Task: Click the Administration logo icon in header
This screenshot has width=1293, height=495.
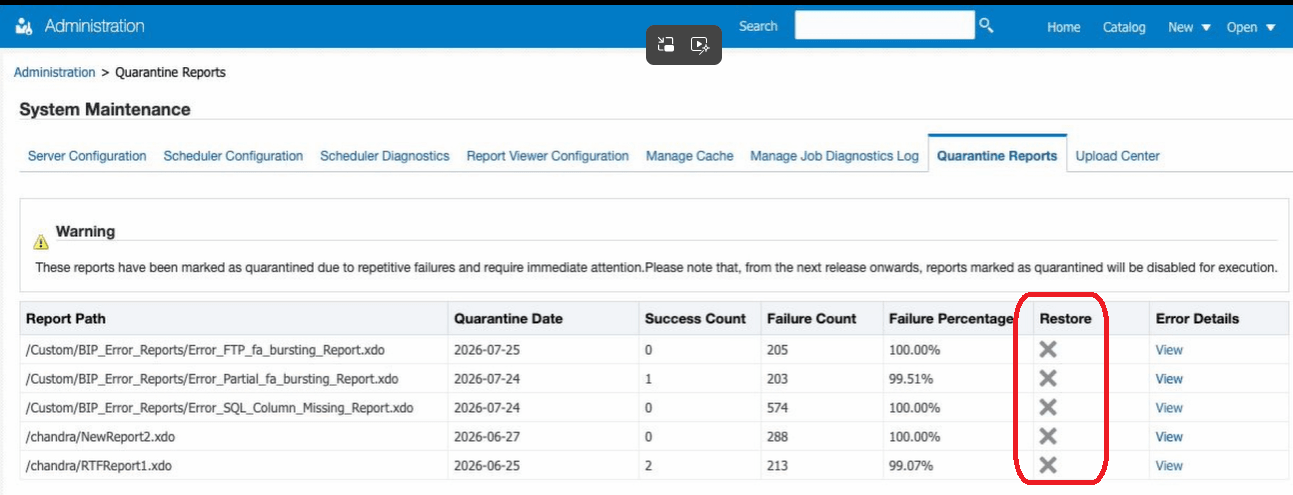Action: (x=25, y=26)
